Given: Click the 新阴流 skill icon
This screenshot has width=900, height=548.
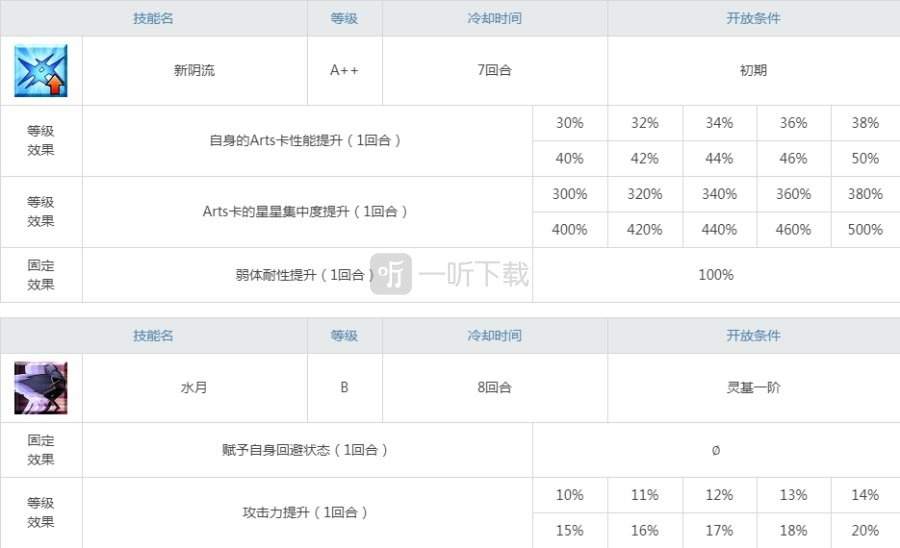Looking at the screenshot, I should click(x=41, y=71).
